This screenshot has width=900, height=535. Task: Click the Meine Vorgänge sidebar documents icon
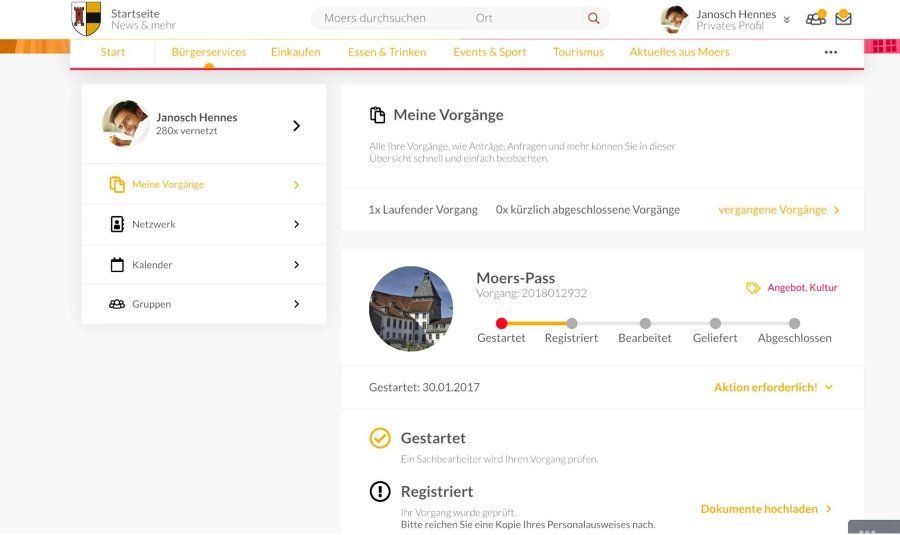(117, 184)
